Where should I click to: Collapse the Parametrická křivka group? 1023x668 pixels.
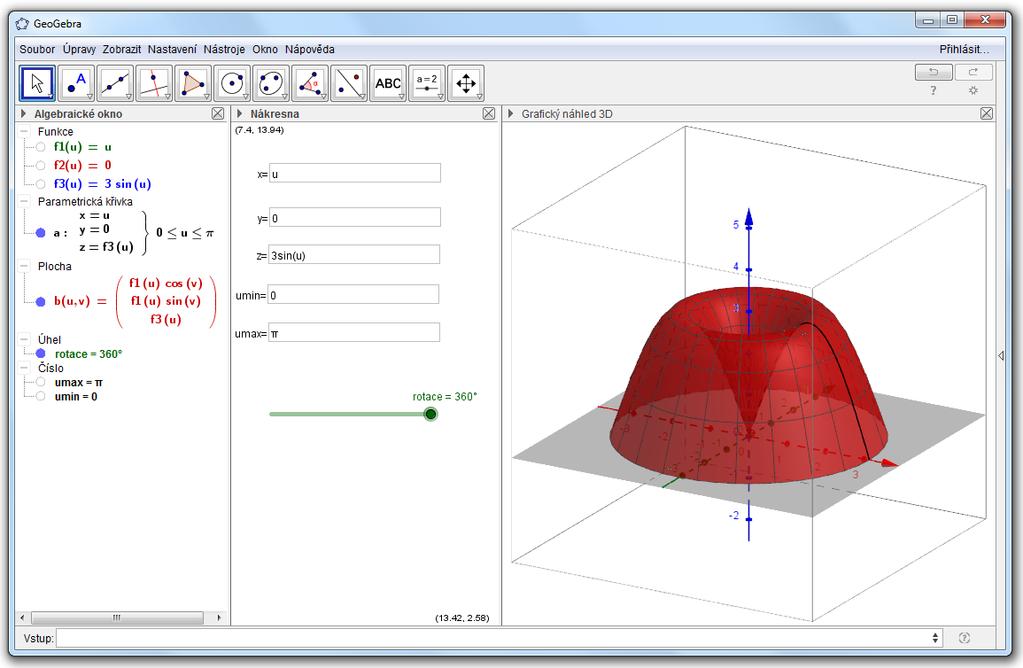tap(24, 202)
